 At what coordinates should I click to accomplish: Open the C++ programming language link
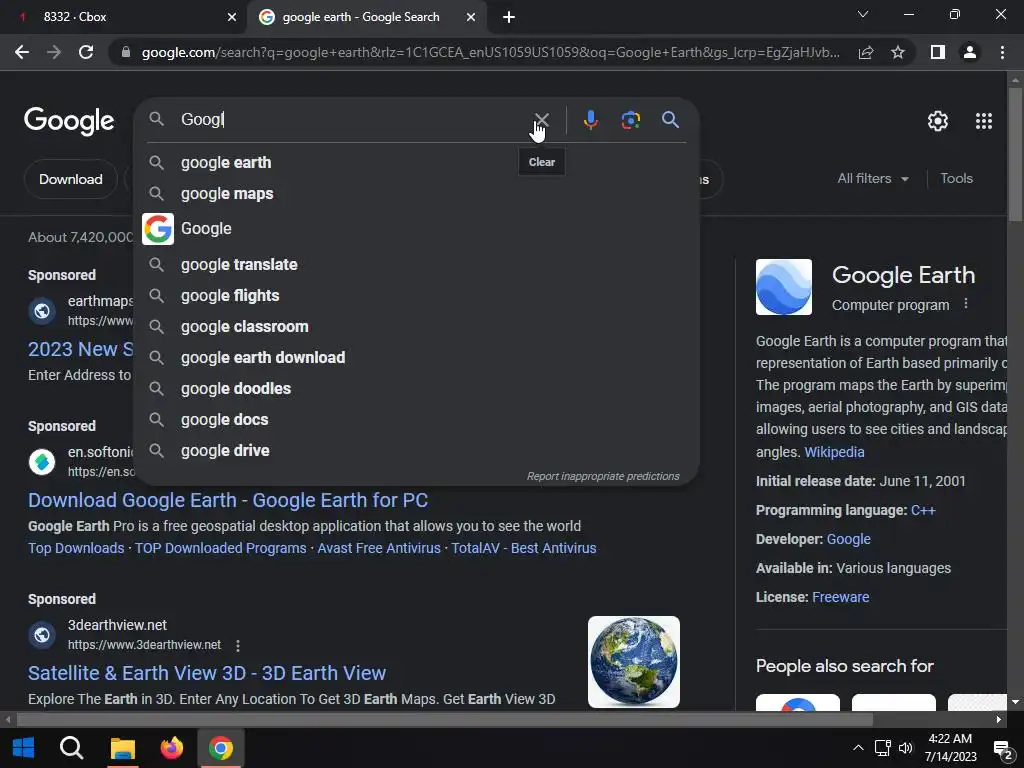coord(923,510)
